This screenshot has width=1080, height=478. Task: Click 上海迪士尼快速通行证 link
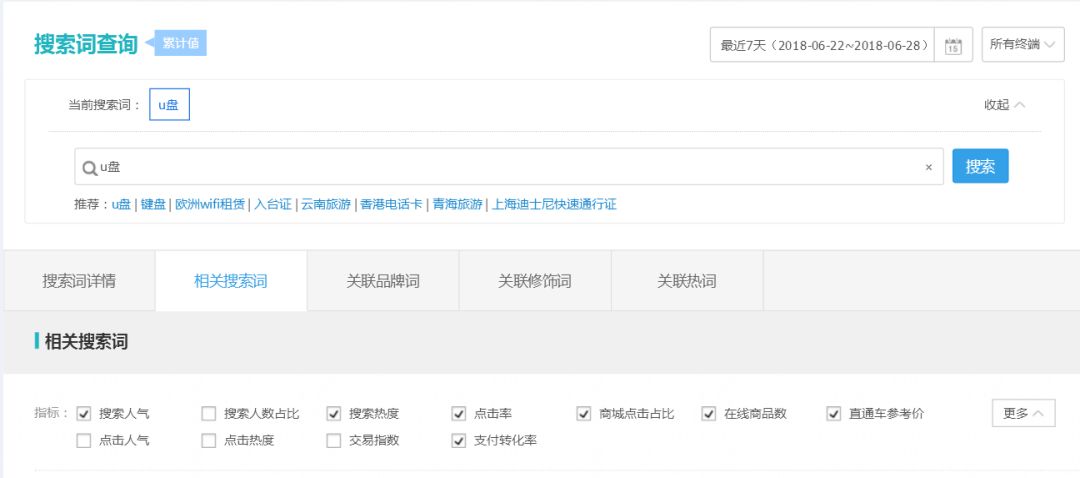coord(554,205)
